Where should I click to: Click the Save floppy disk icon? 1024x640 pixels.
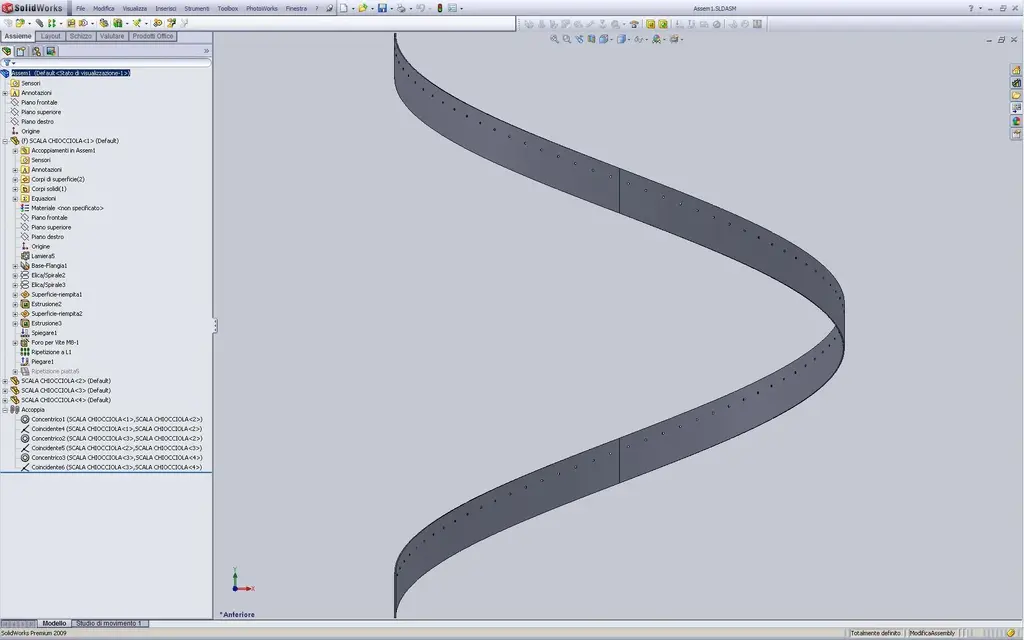pyautogui.click(x=382, y=8)
